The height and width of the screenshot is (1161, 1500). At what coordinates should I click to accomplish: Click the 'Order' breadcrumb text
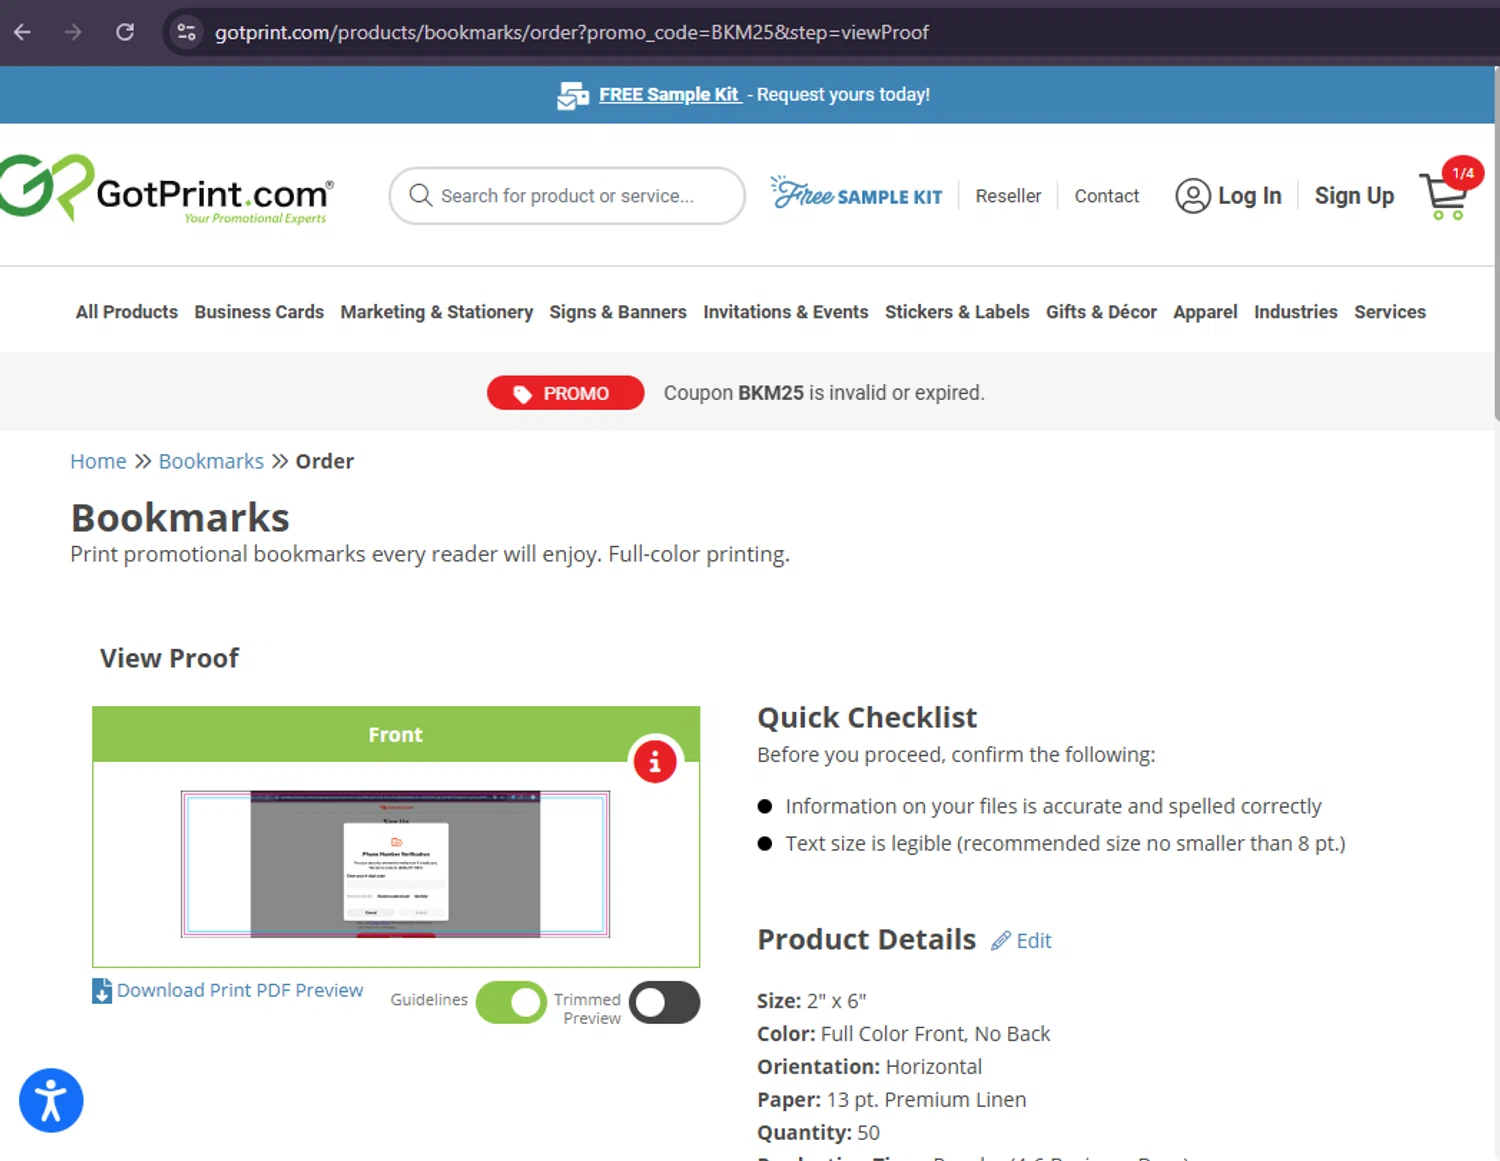(325, 461)
